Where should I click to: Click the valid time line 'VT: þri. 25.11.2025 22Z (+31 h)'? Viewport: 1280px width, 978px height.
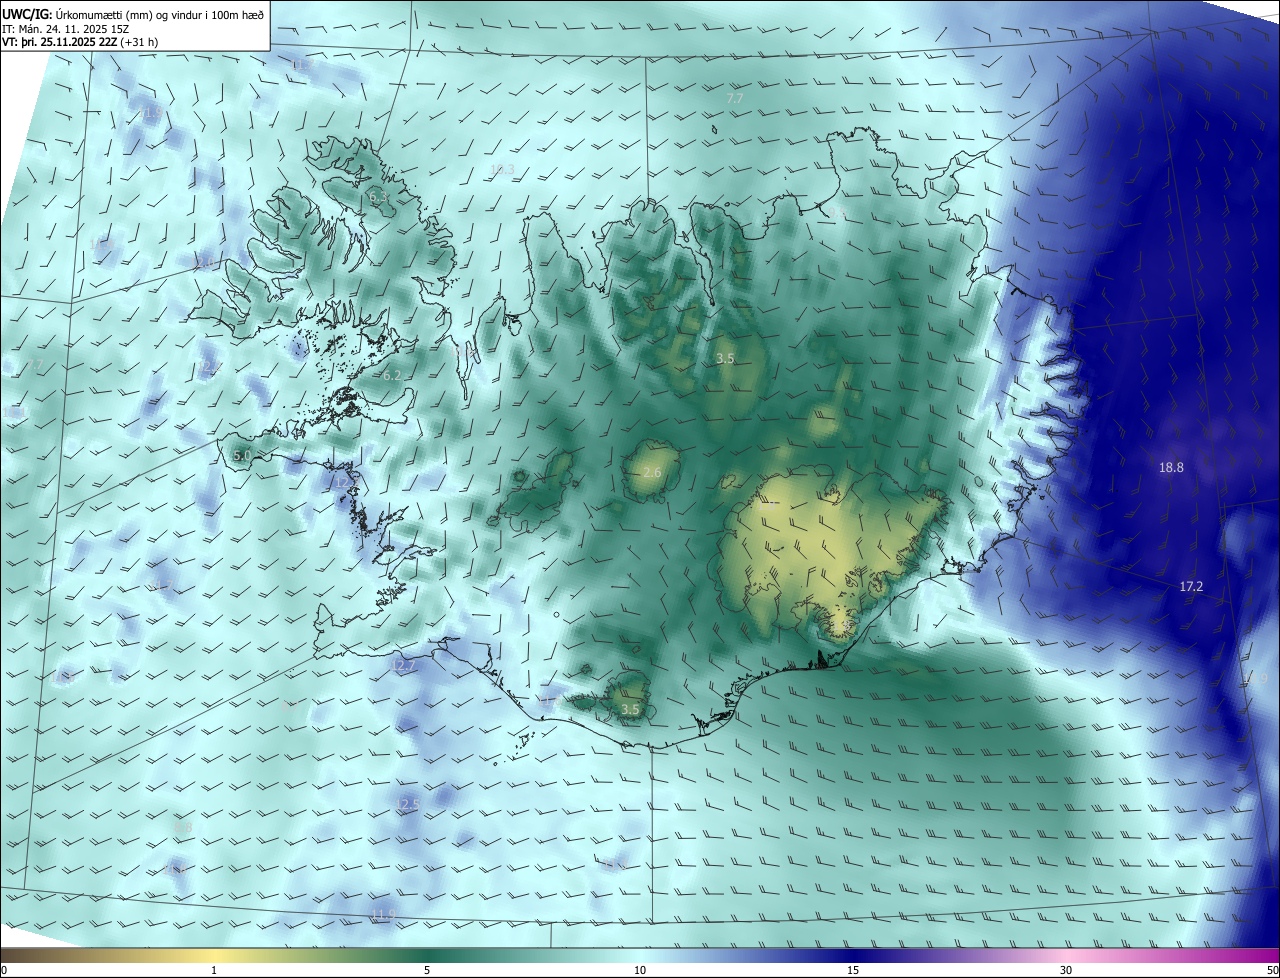pyautogui.click(x=80, y=42)
